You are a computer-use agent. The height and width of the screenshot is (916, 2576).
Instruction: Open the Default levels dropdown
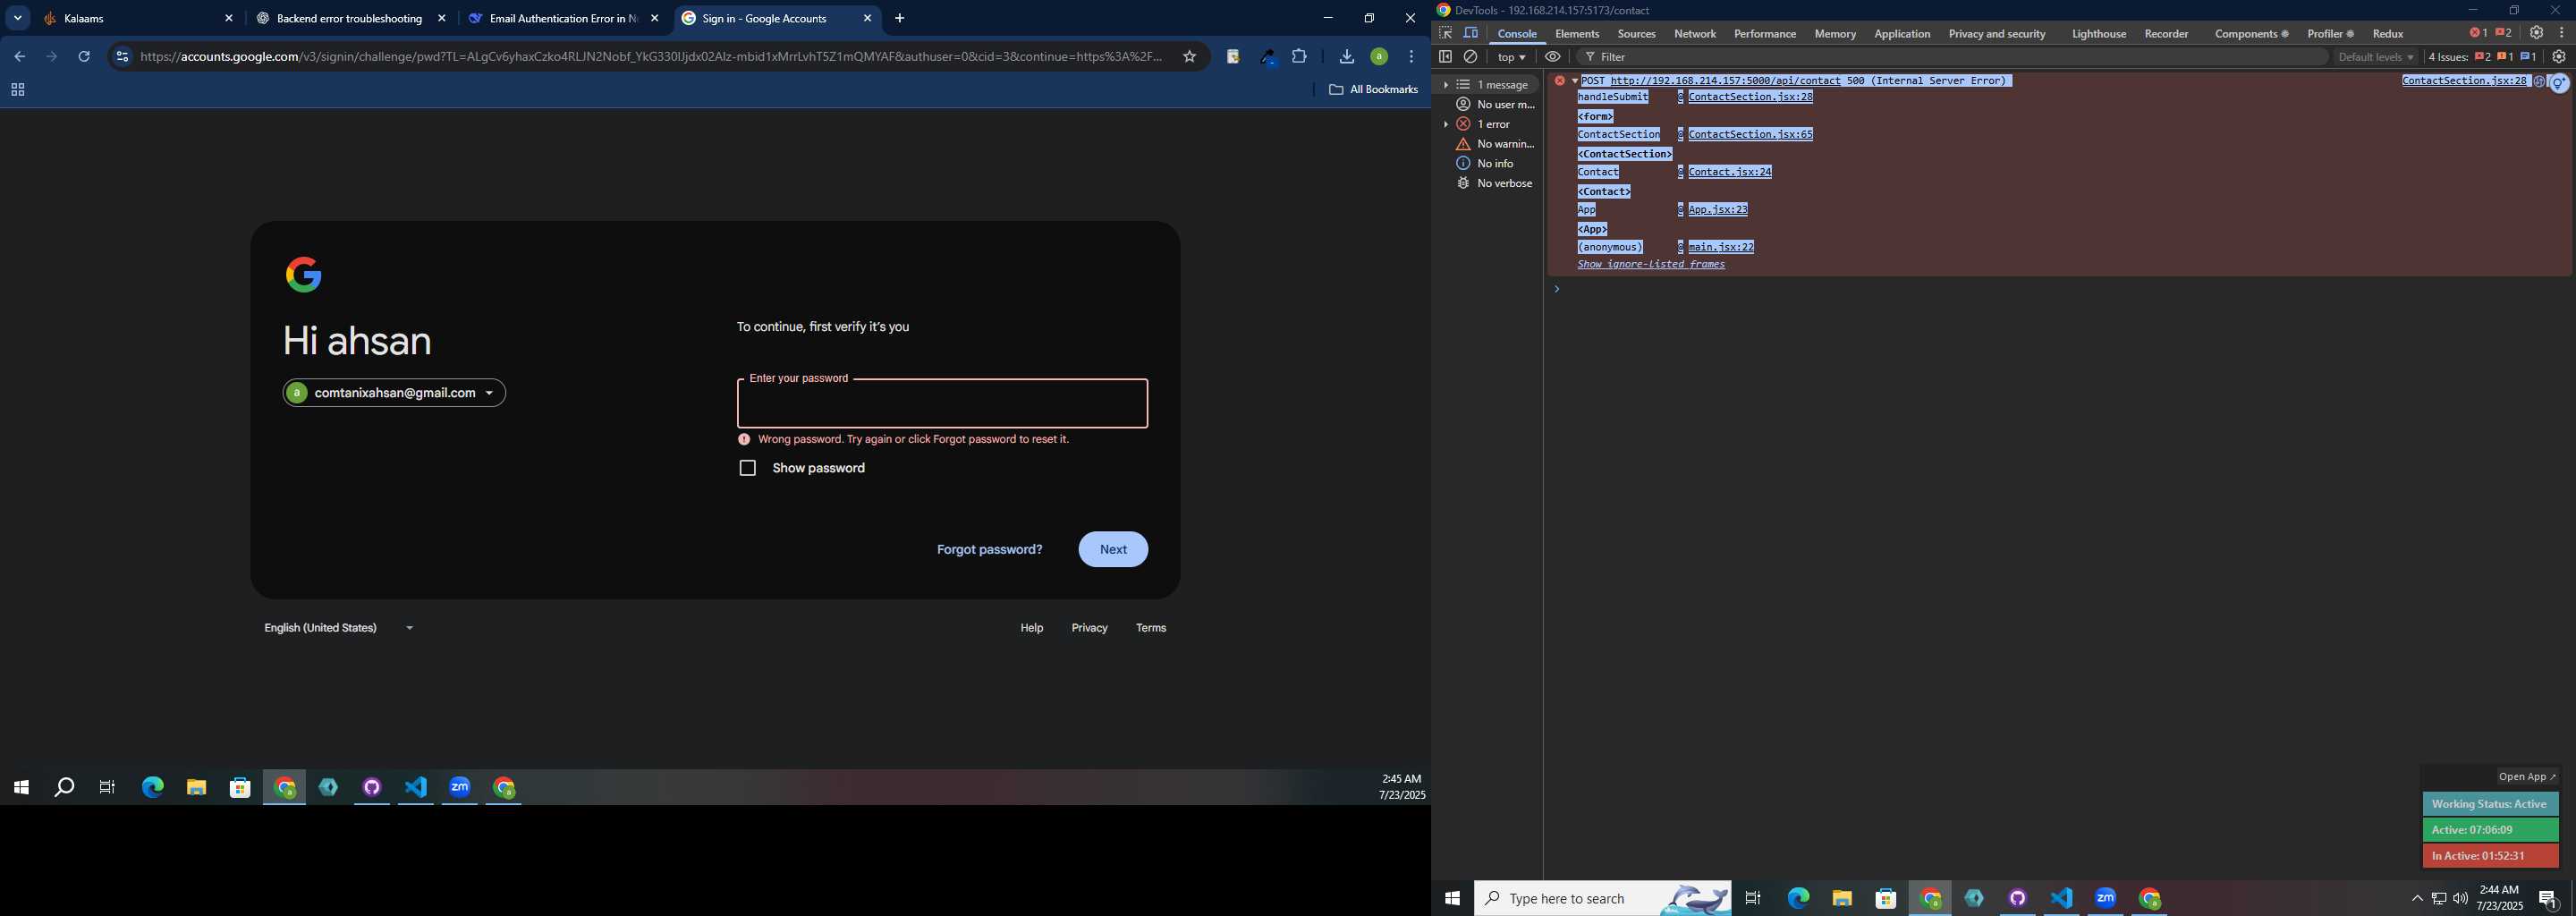click(2376, 57)
